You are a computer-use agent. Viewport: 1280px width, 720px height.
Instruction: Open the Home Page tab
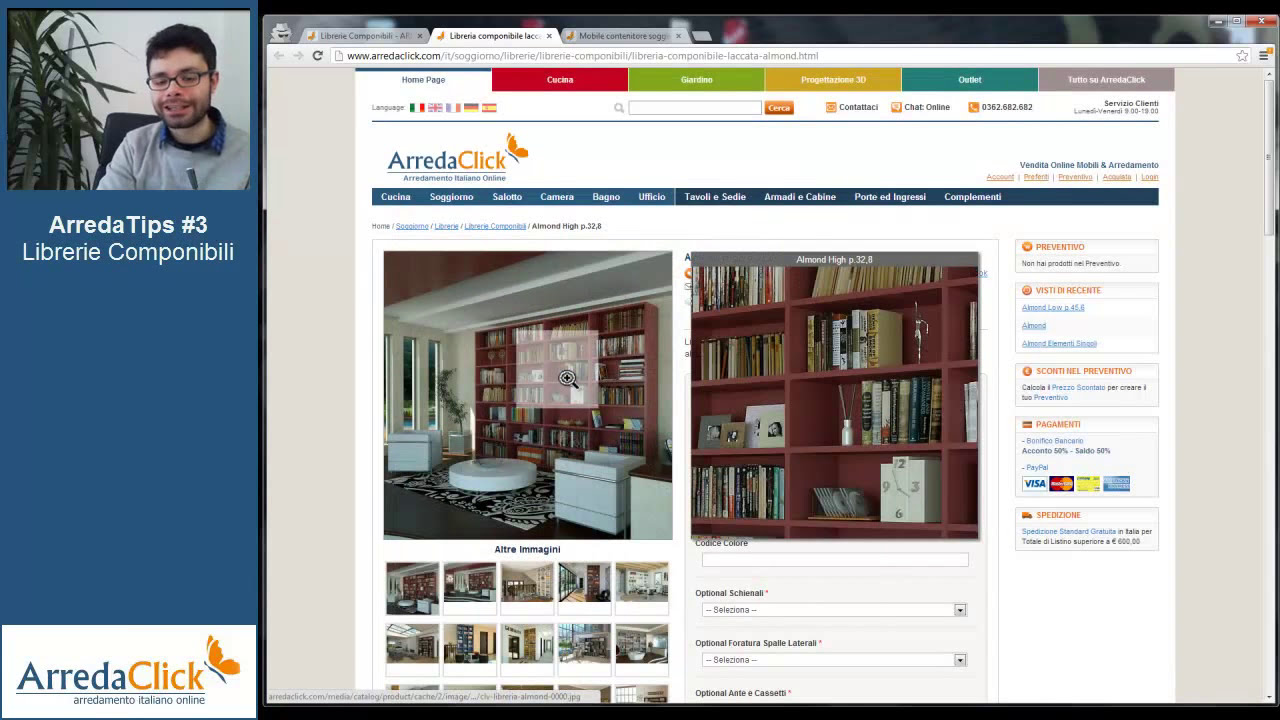423,80
